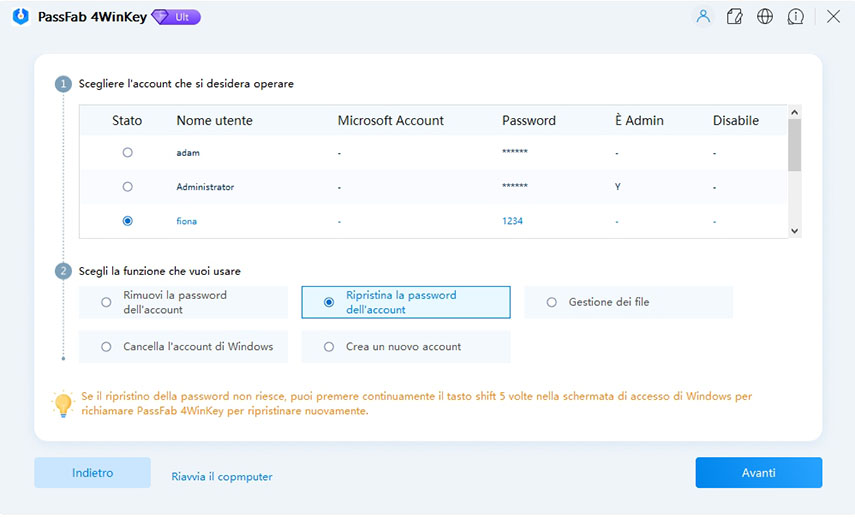Close the PassFab 4WinKey window
The image size is (855, 518).
[x=833, y=17]
